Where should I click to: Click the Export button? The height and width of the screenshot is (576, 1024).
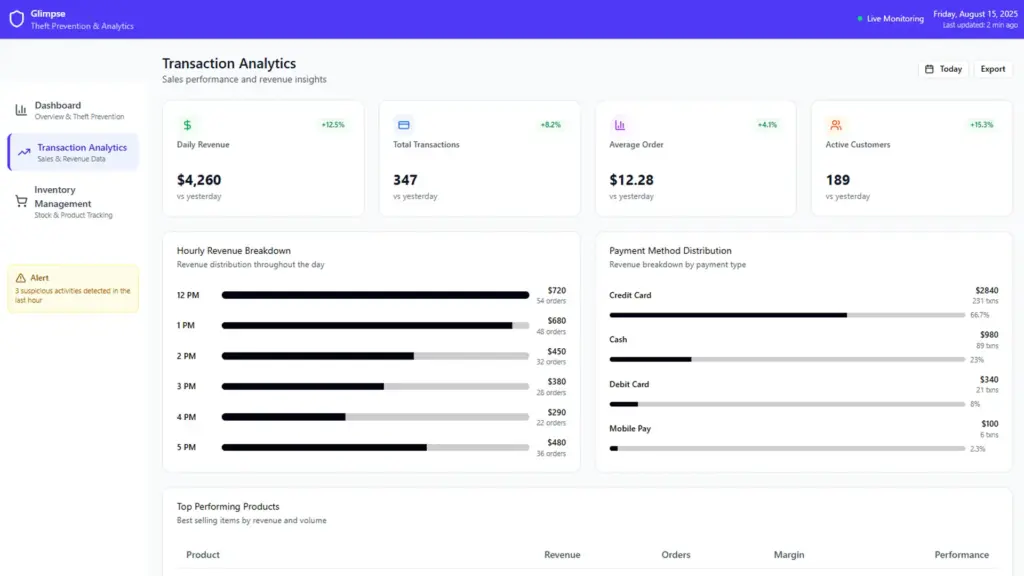coord(992,69)
